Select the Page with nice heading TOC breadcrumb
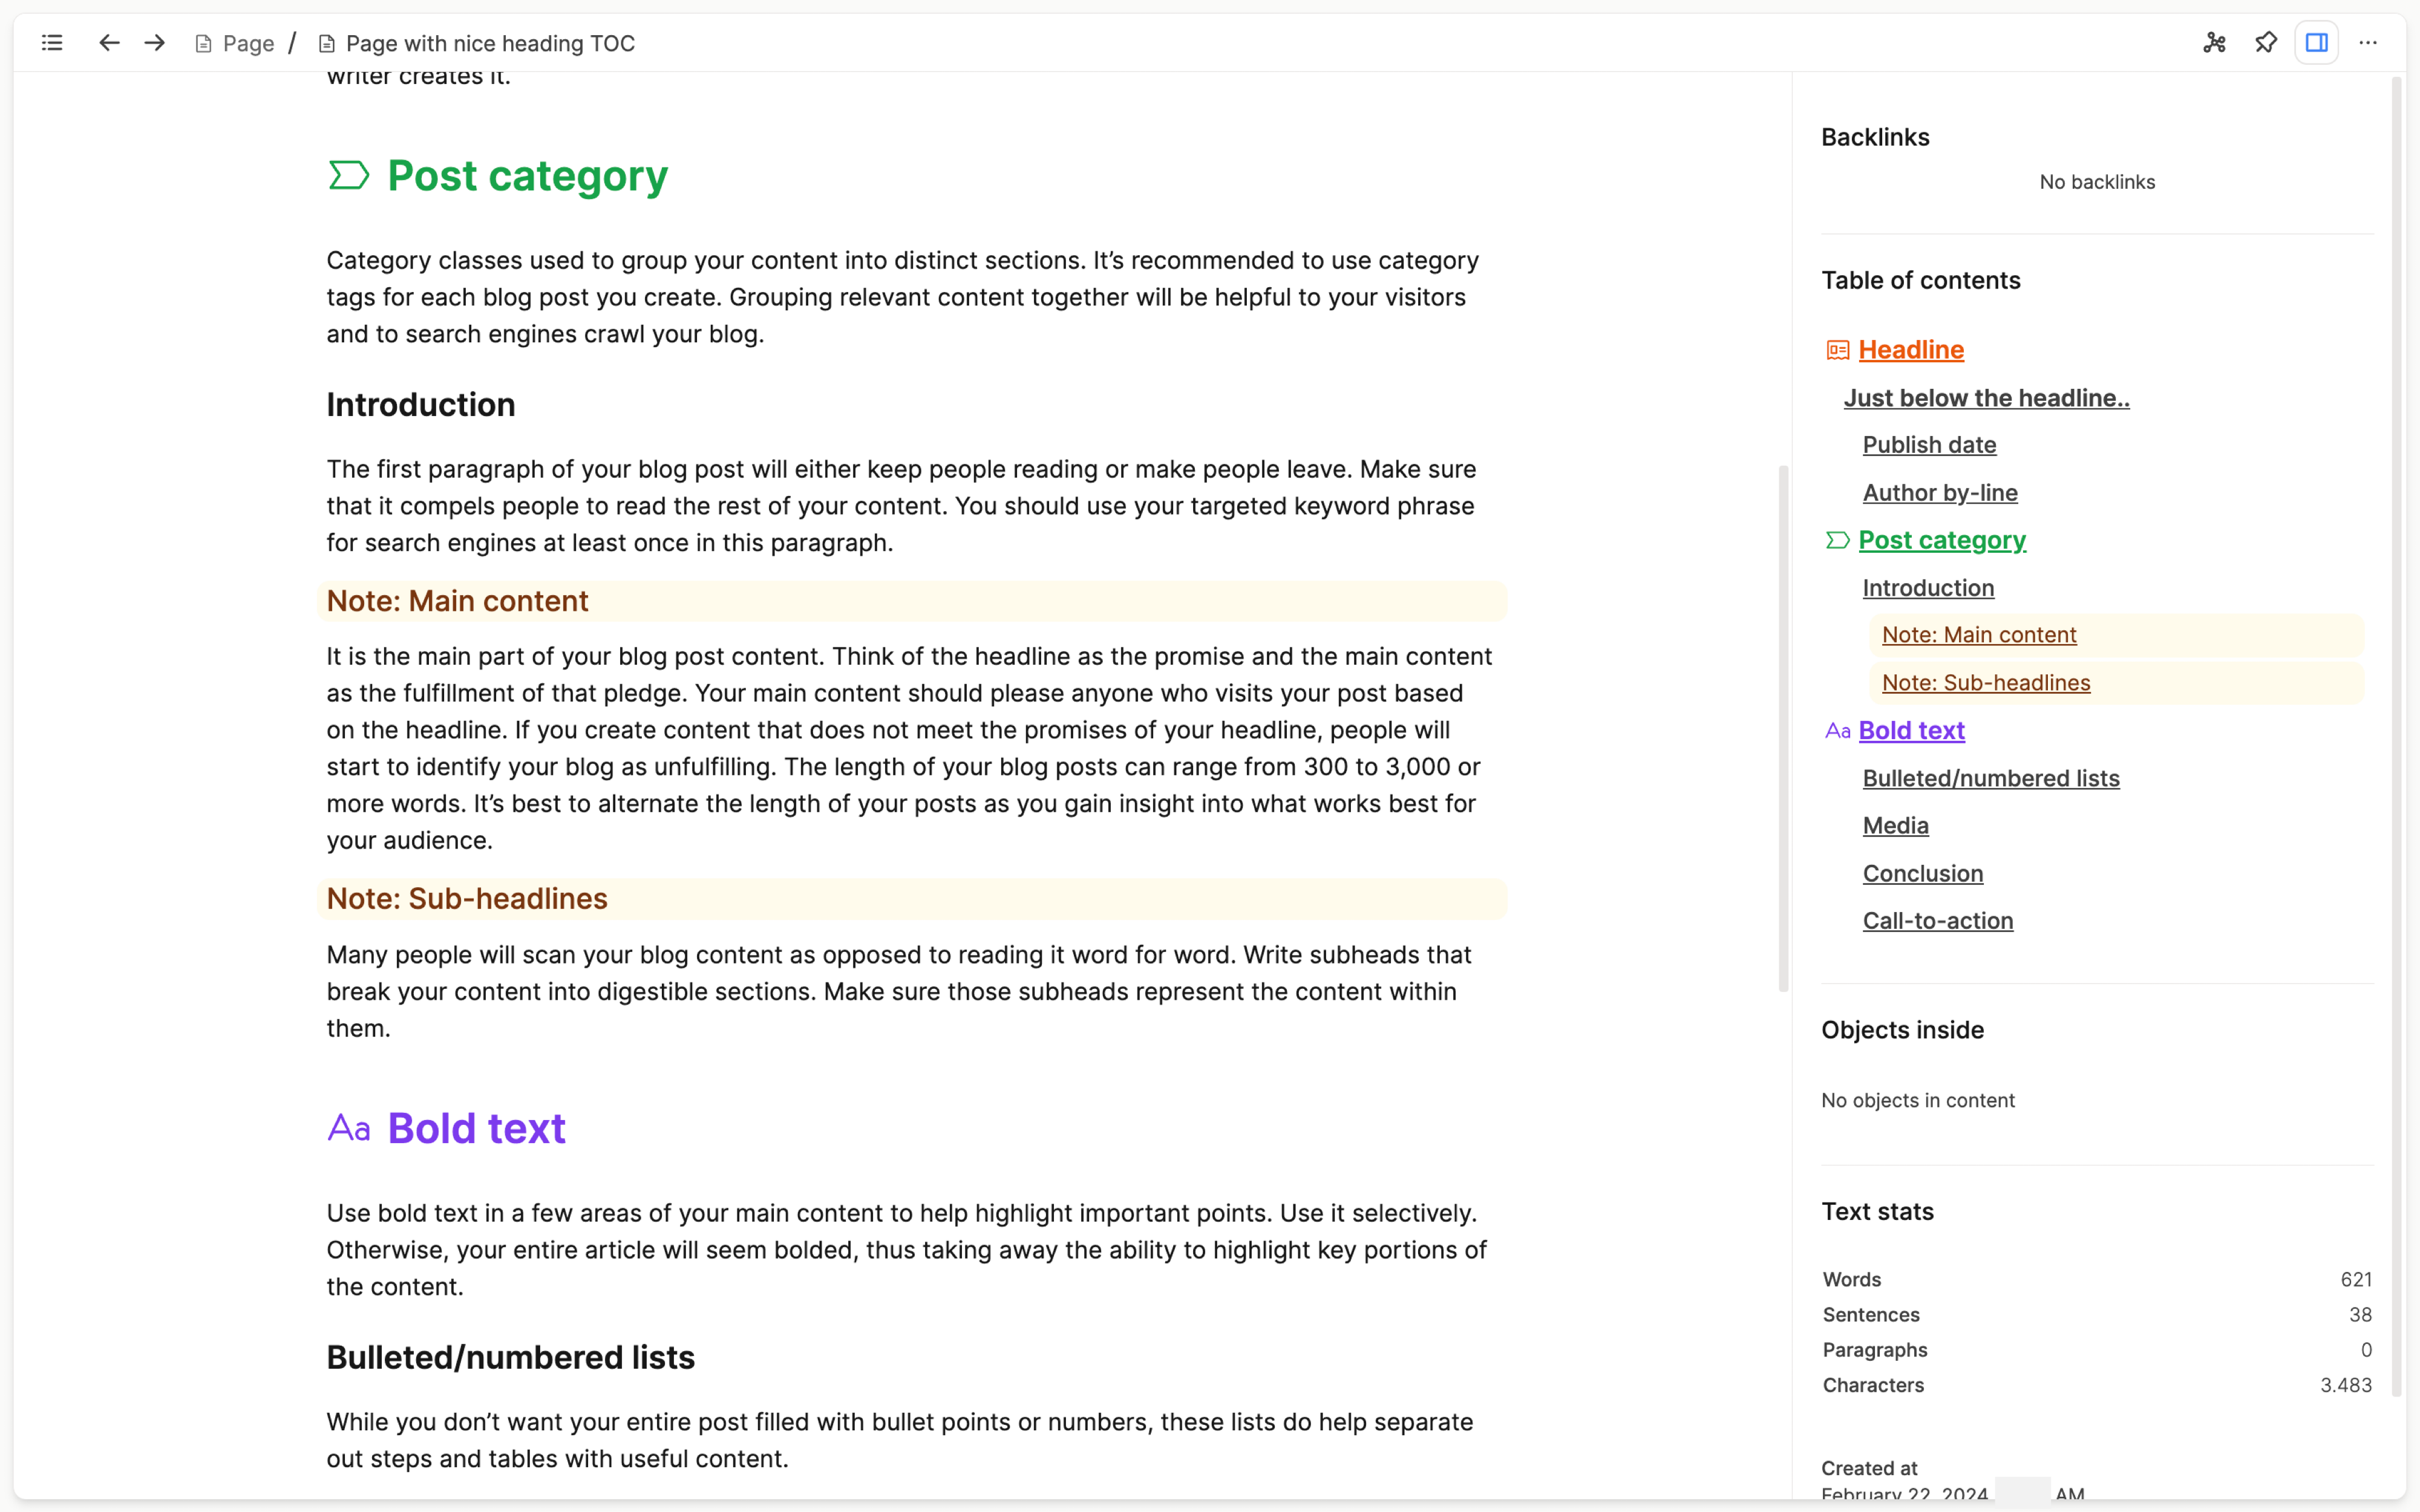 pyautogui.click(x=476, y=43)
